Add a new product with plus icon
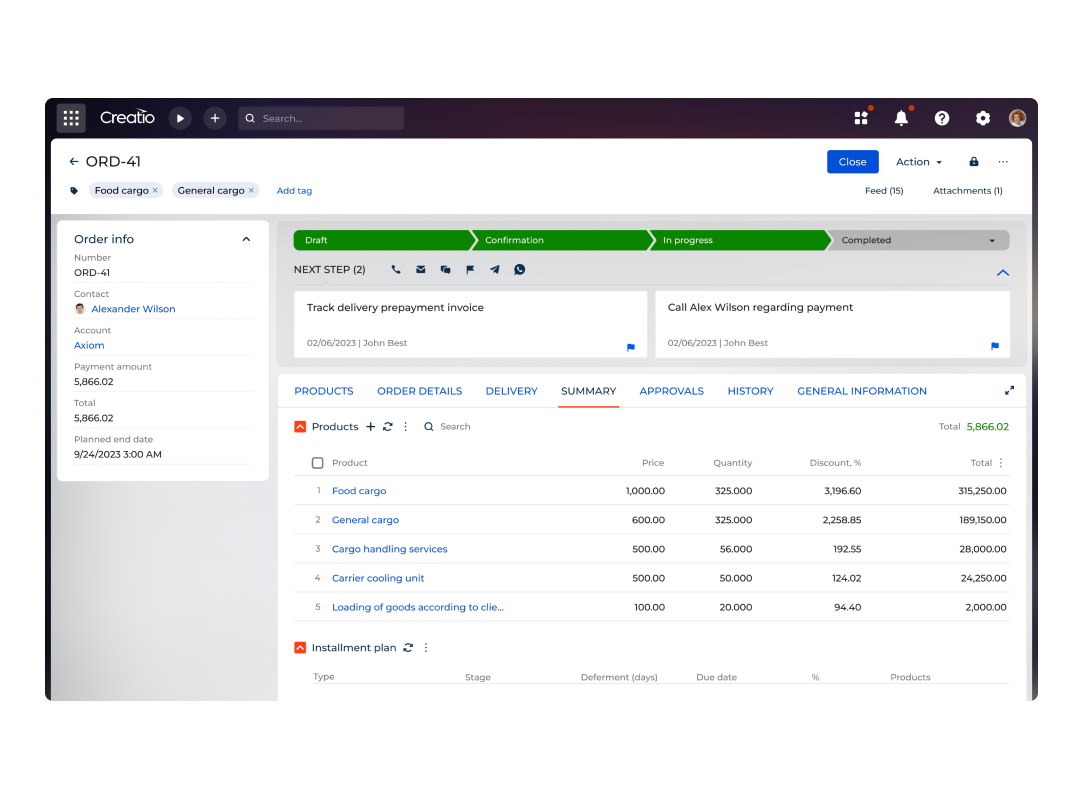 (371, 427)
